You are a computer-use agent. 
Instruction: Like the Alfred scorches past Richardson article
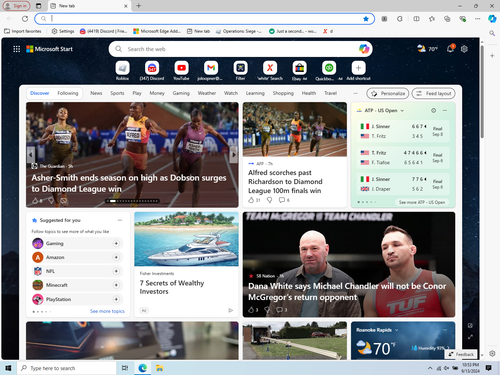(x=251, y=200)
